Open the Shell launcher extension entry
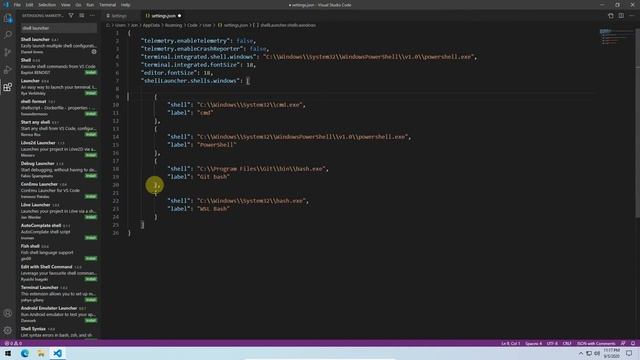 coord(59,46)
